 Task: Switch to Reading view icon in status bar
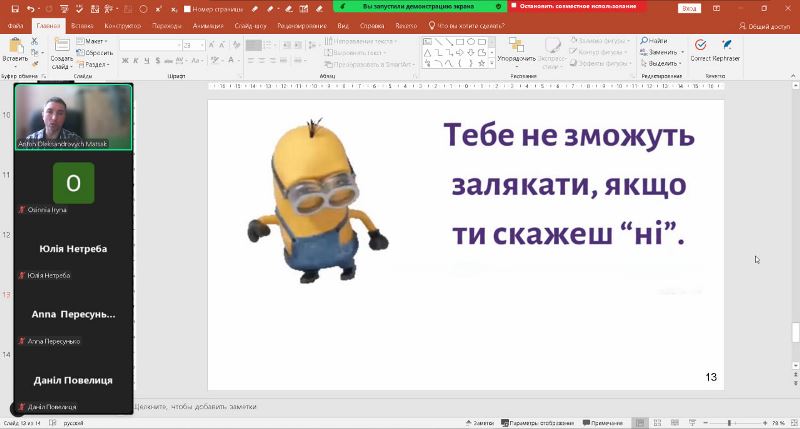coord(674,423)
